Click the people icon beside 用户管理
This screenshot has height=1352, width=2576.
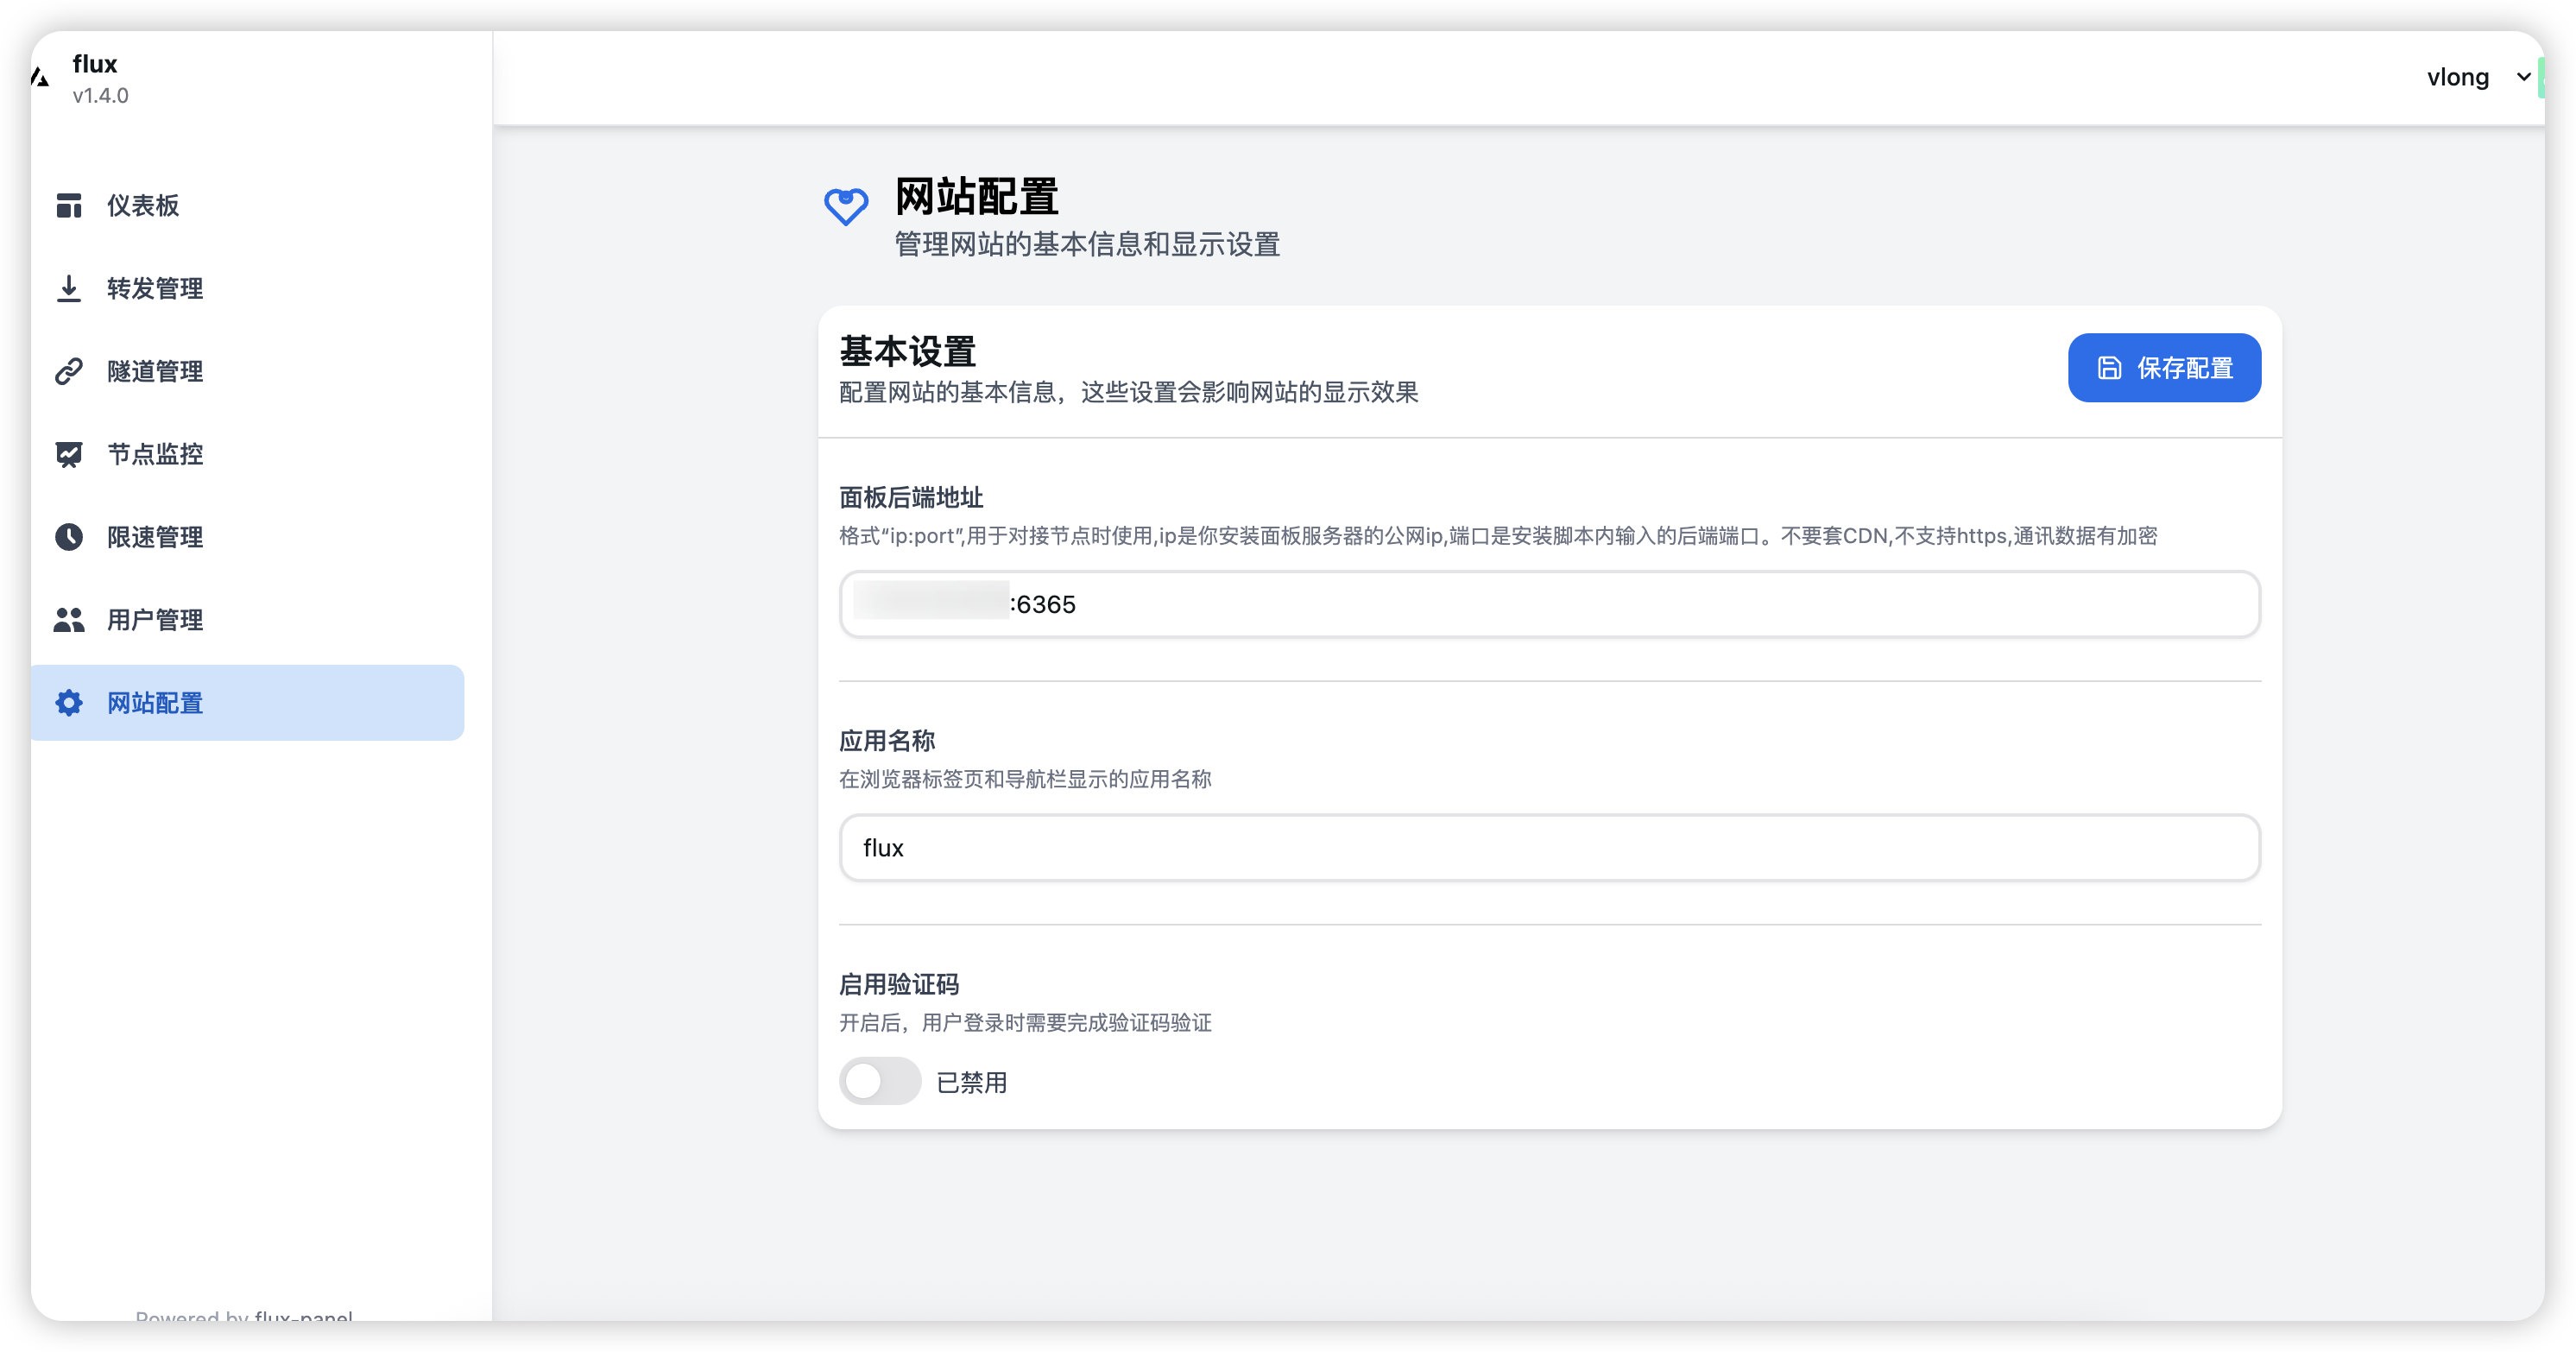coord(69,620)
